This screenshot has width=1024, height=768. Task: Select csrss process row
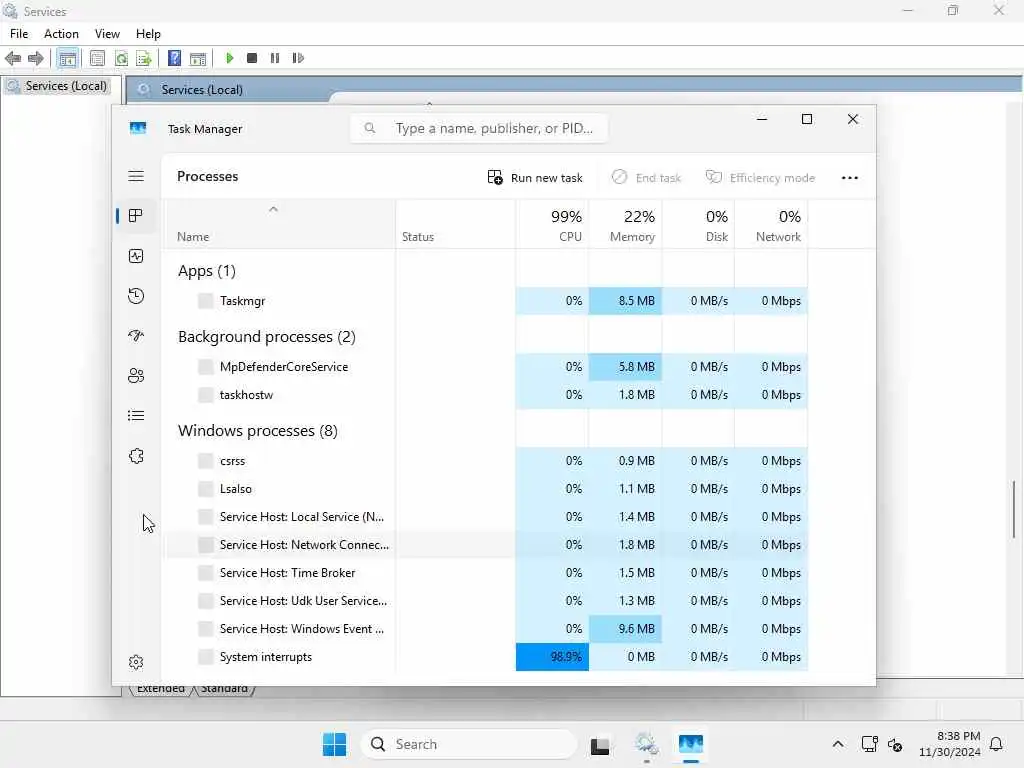tap(487, 461)
